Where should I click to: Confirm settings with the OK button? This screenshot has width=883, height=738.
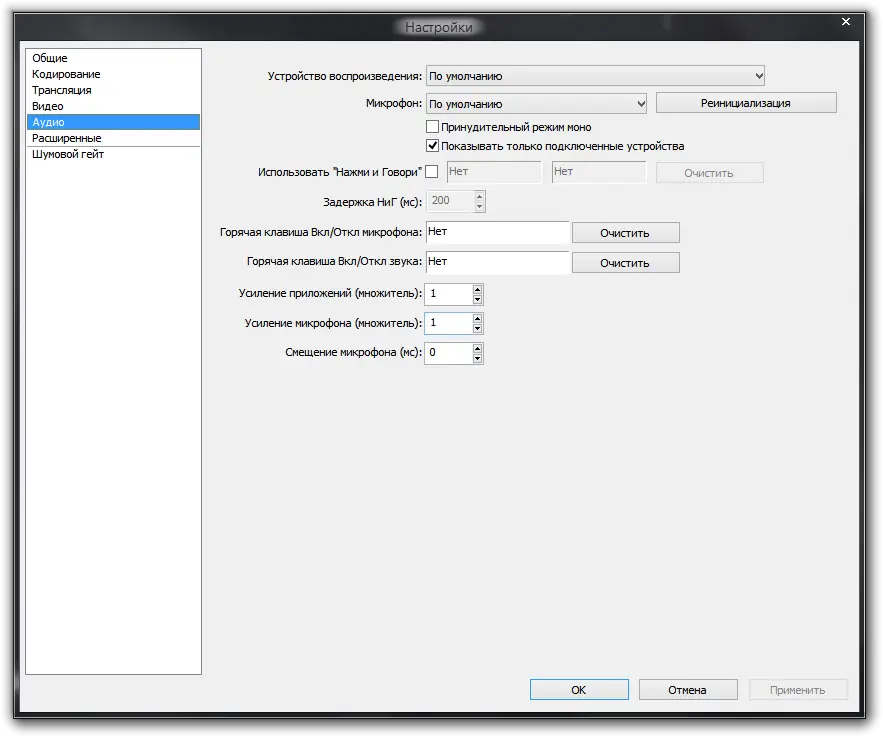click(579, 690)
